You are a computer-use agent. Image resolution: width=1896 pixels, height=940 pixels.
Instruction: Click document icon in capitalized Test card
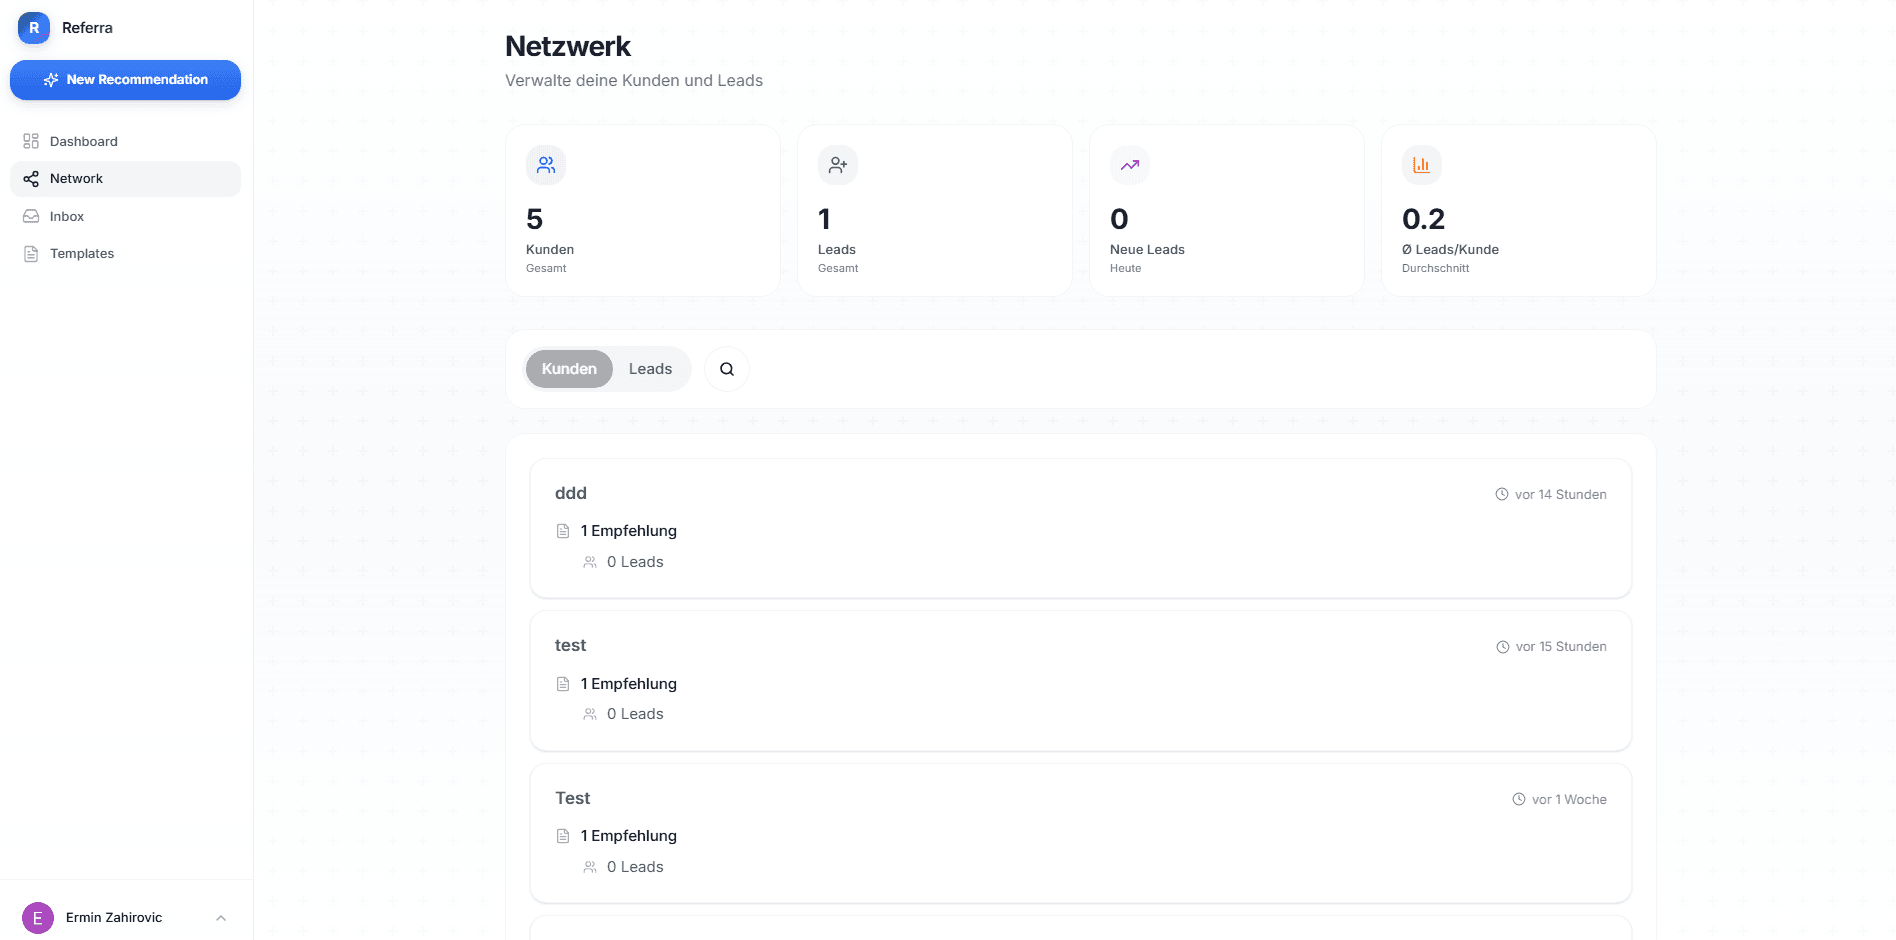pyautogui.click(x=563, y=836)
